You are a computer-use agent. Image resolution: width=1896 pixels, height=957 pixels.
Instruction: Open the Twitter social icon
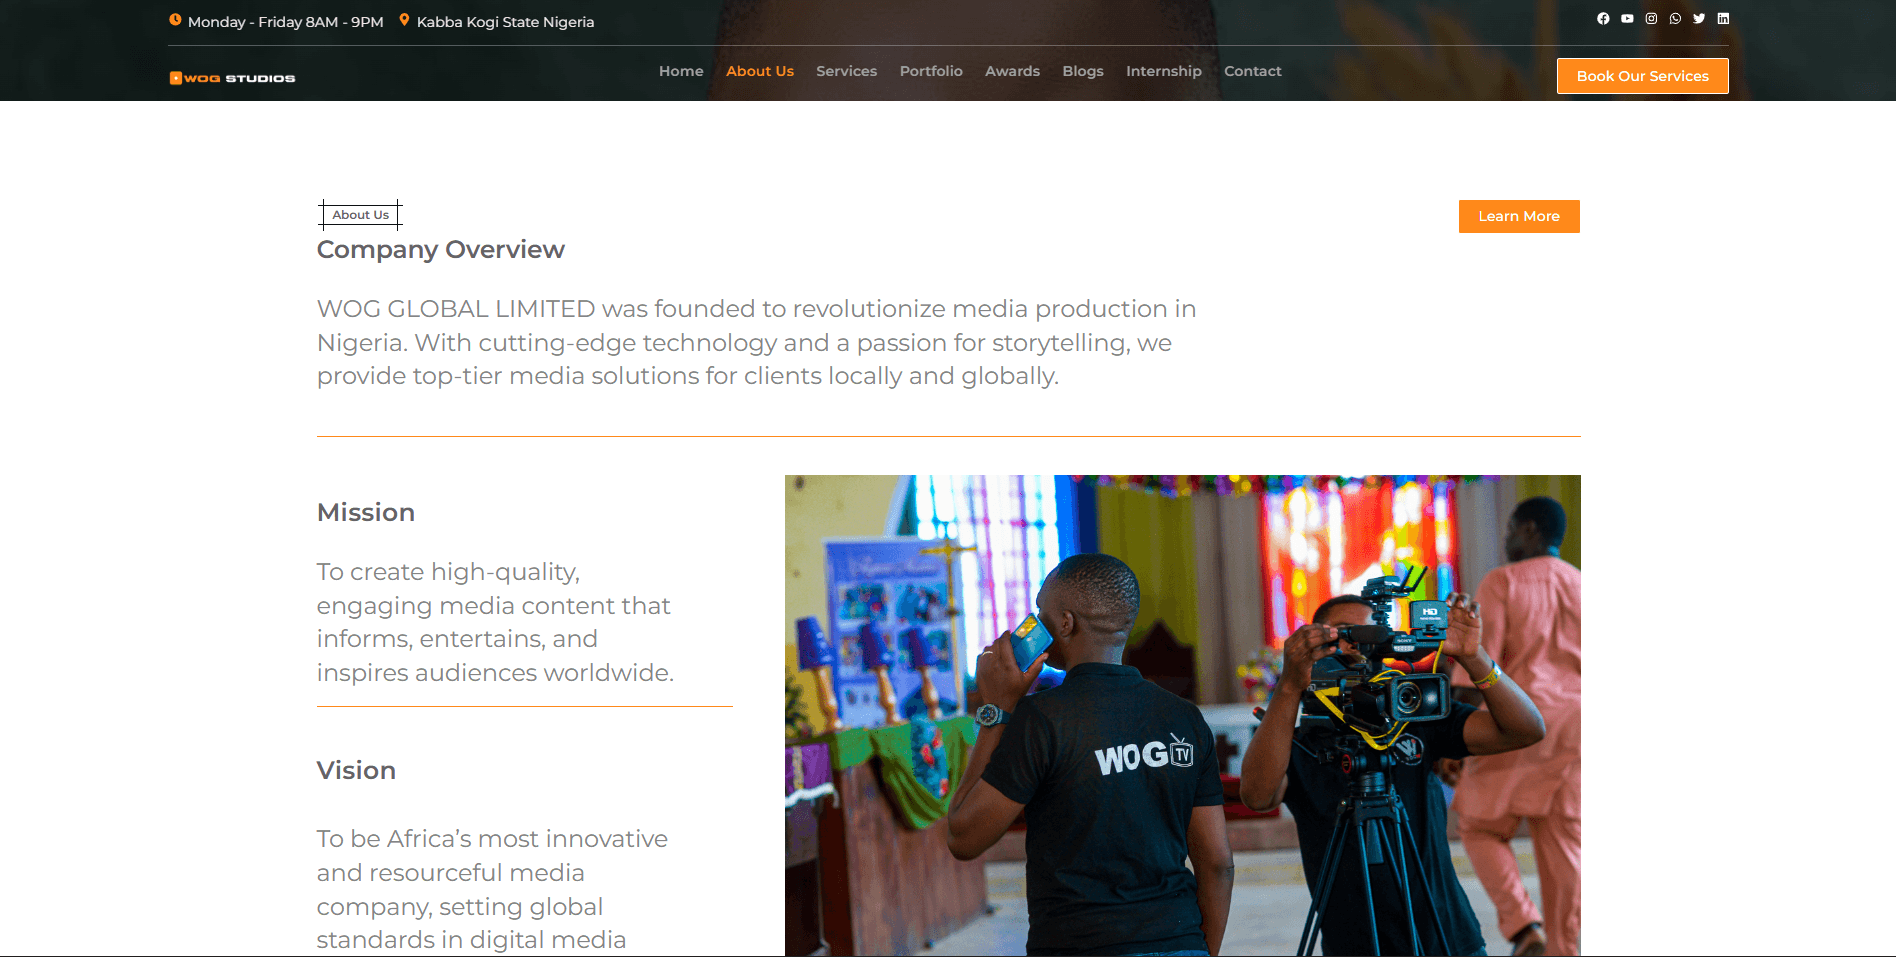(x=1699, y=18)
